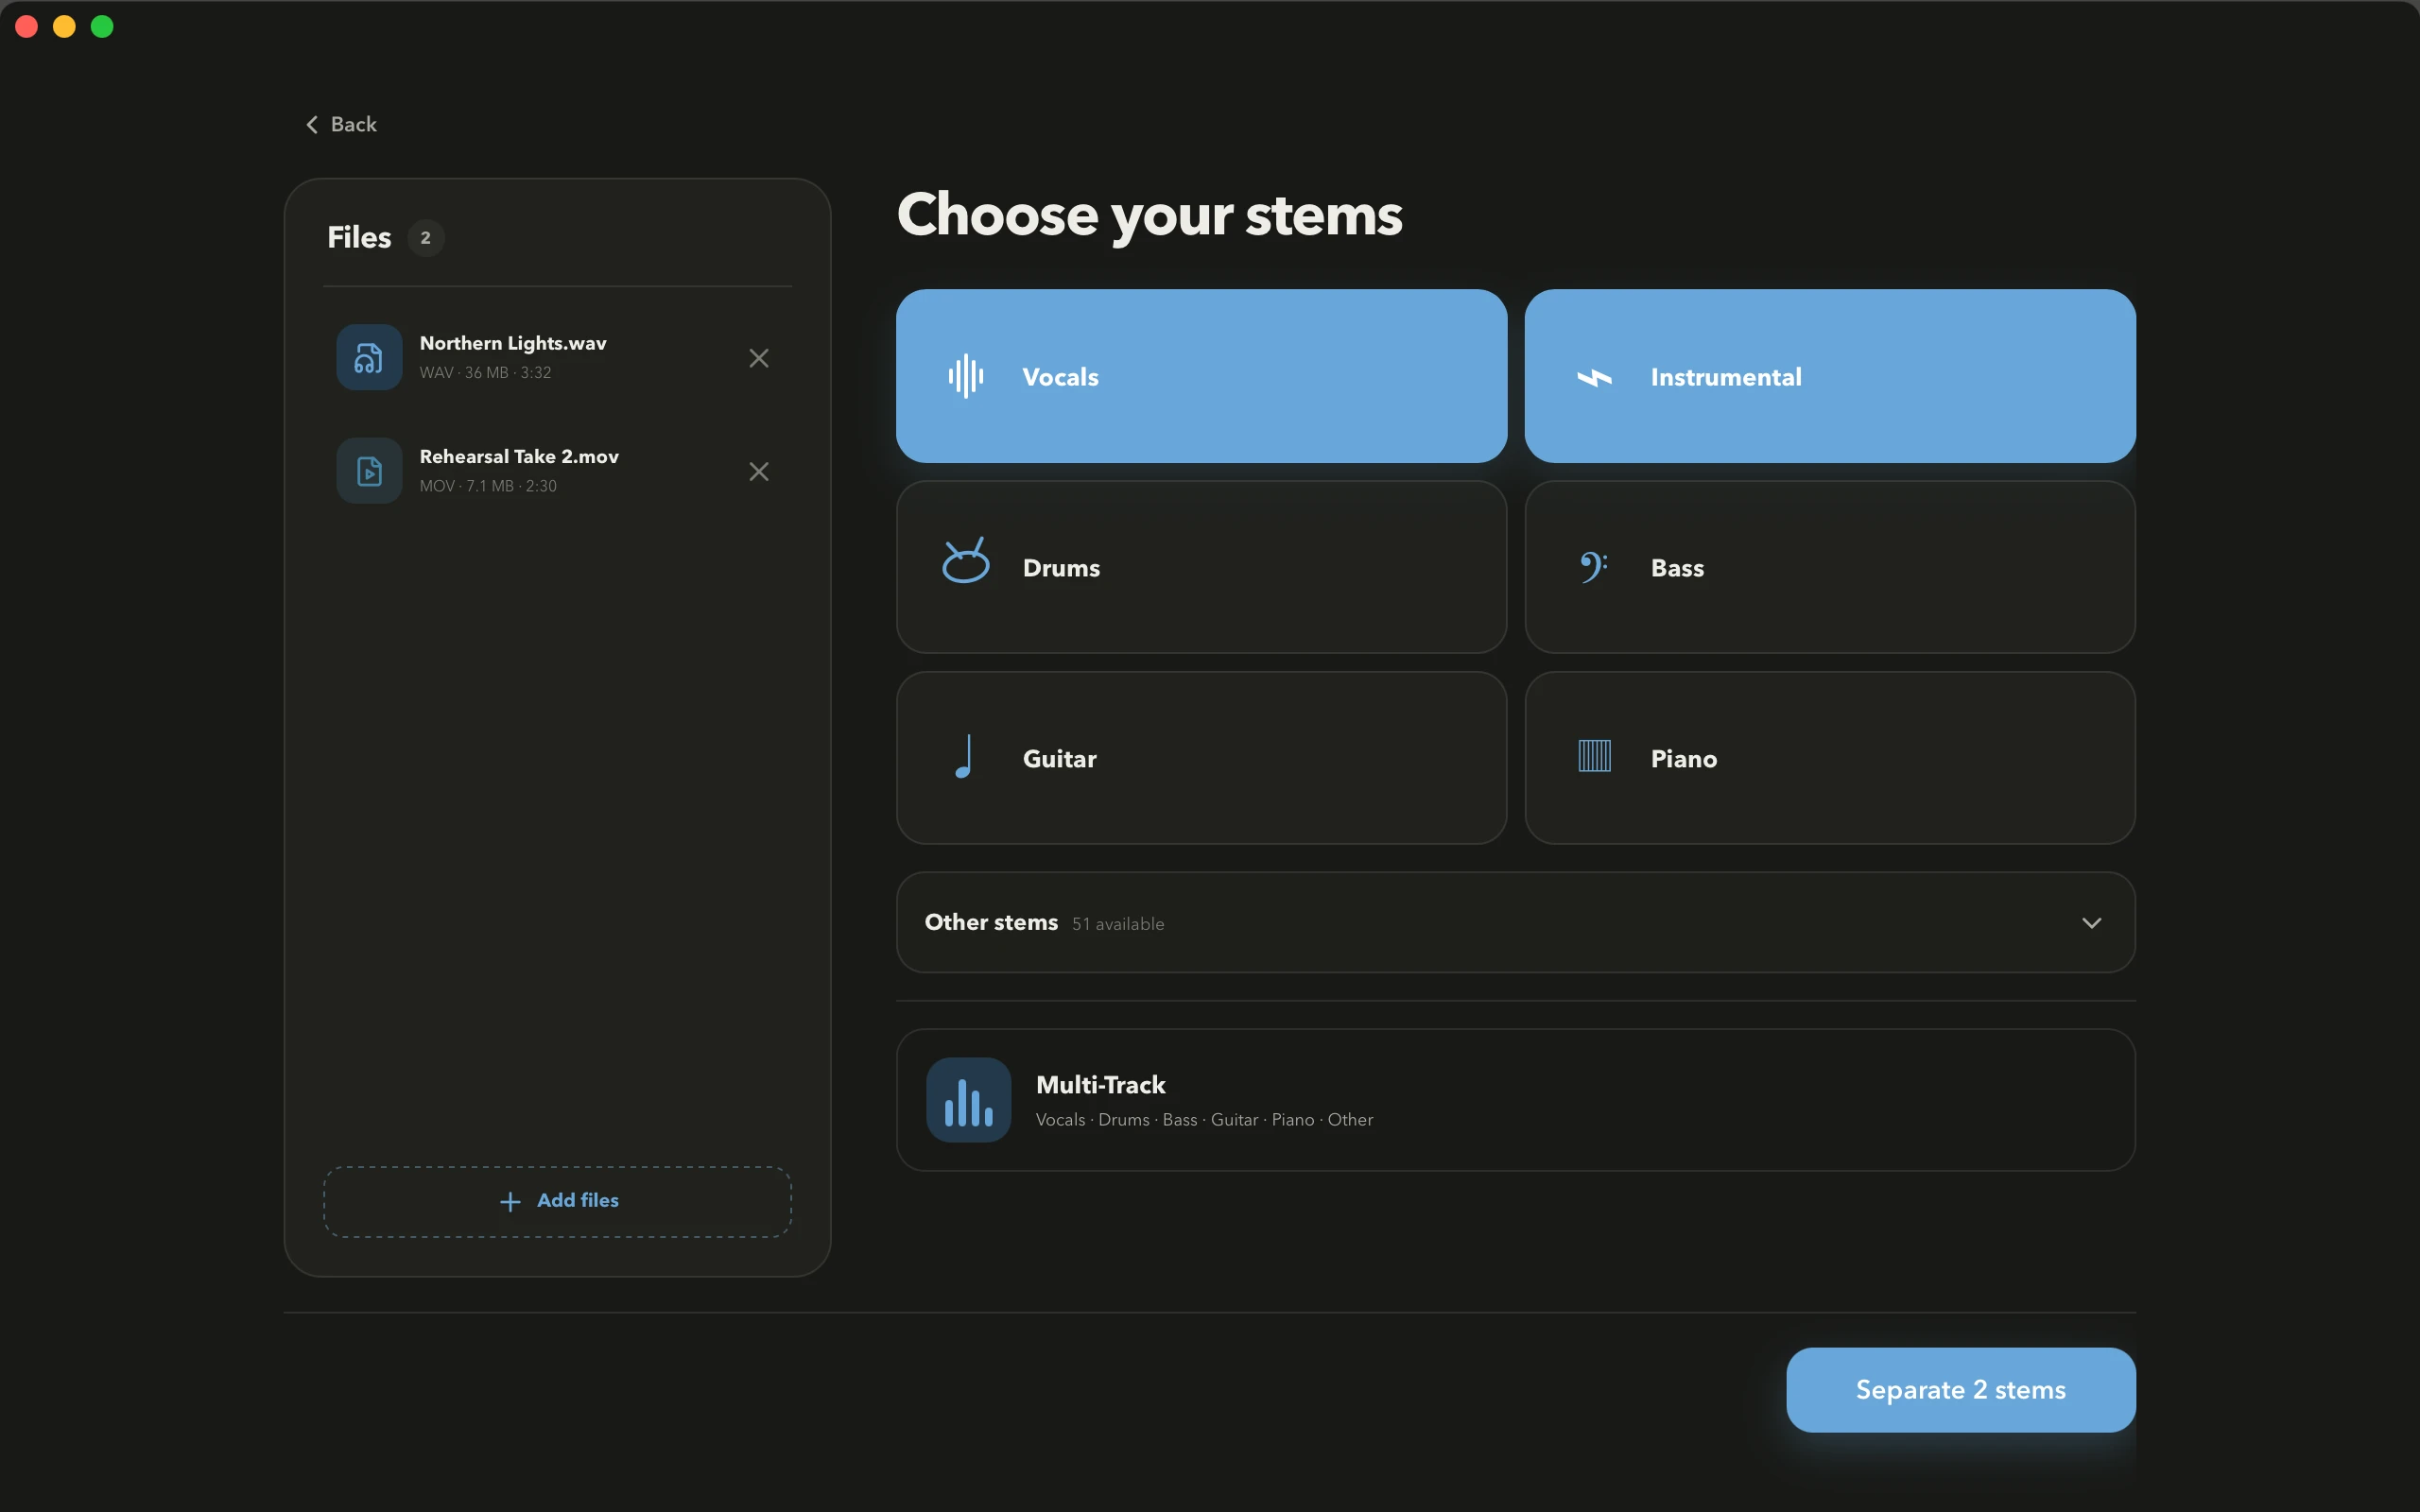Click the Multi-Track bars icon
Screen dimensions: 2420x1512
[x=968, y=1100]
